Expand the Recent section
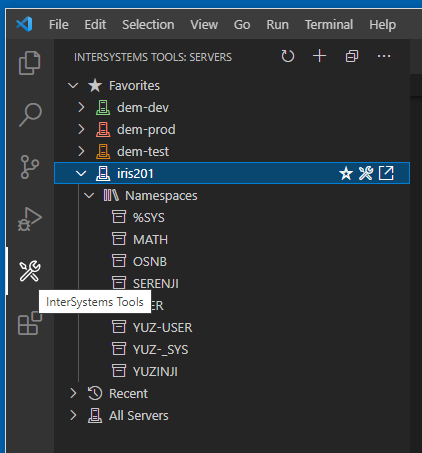The image size is (422, 453). pyautogui.click(x=73, y=393)
